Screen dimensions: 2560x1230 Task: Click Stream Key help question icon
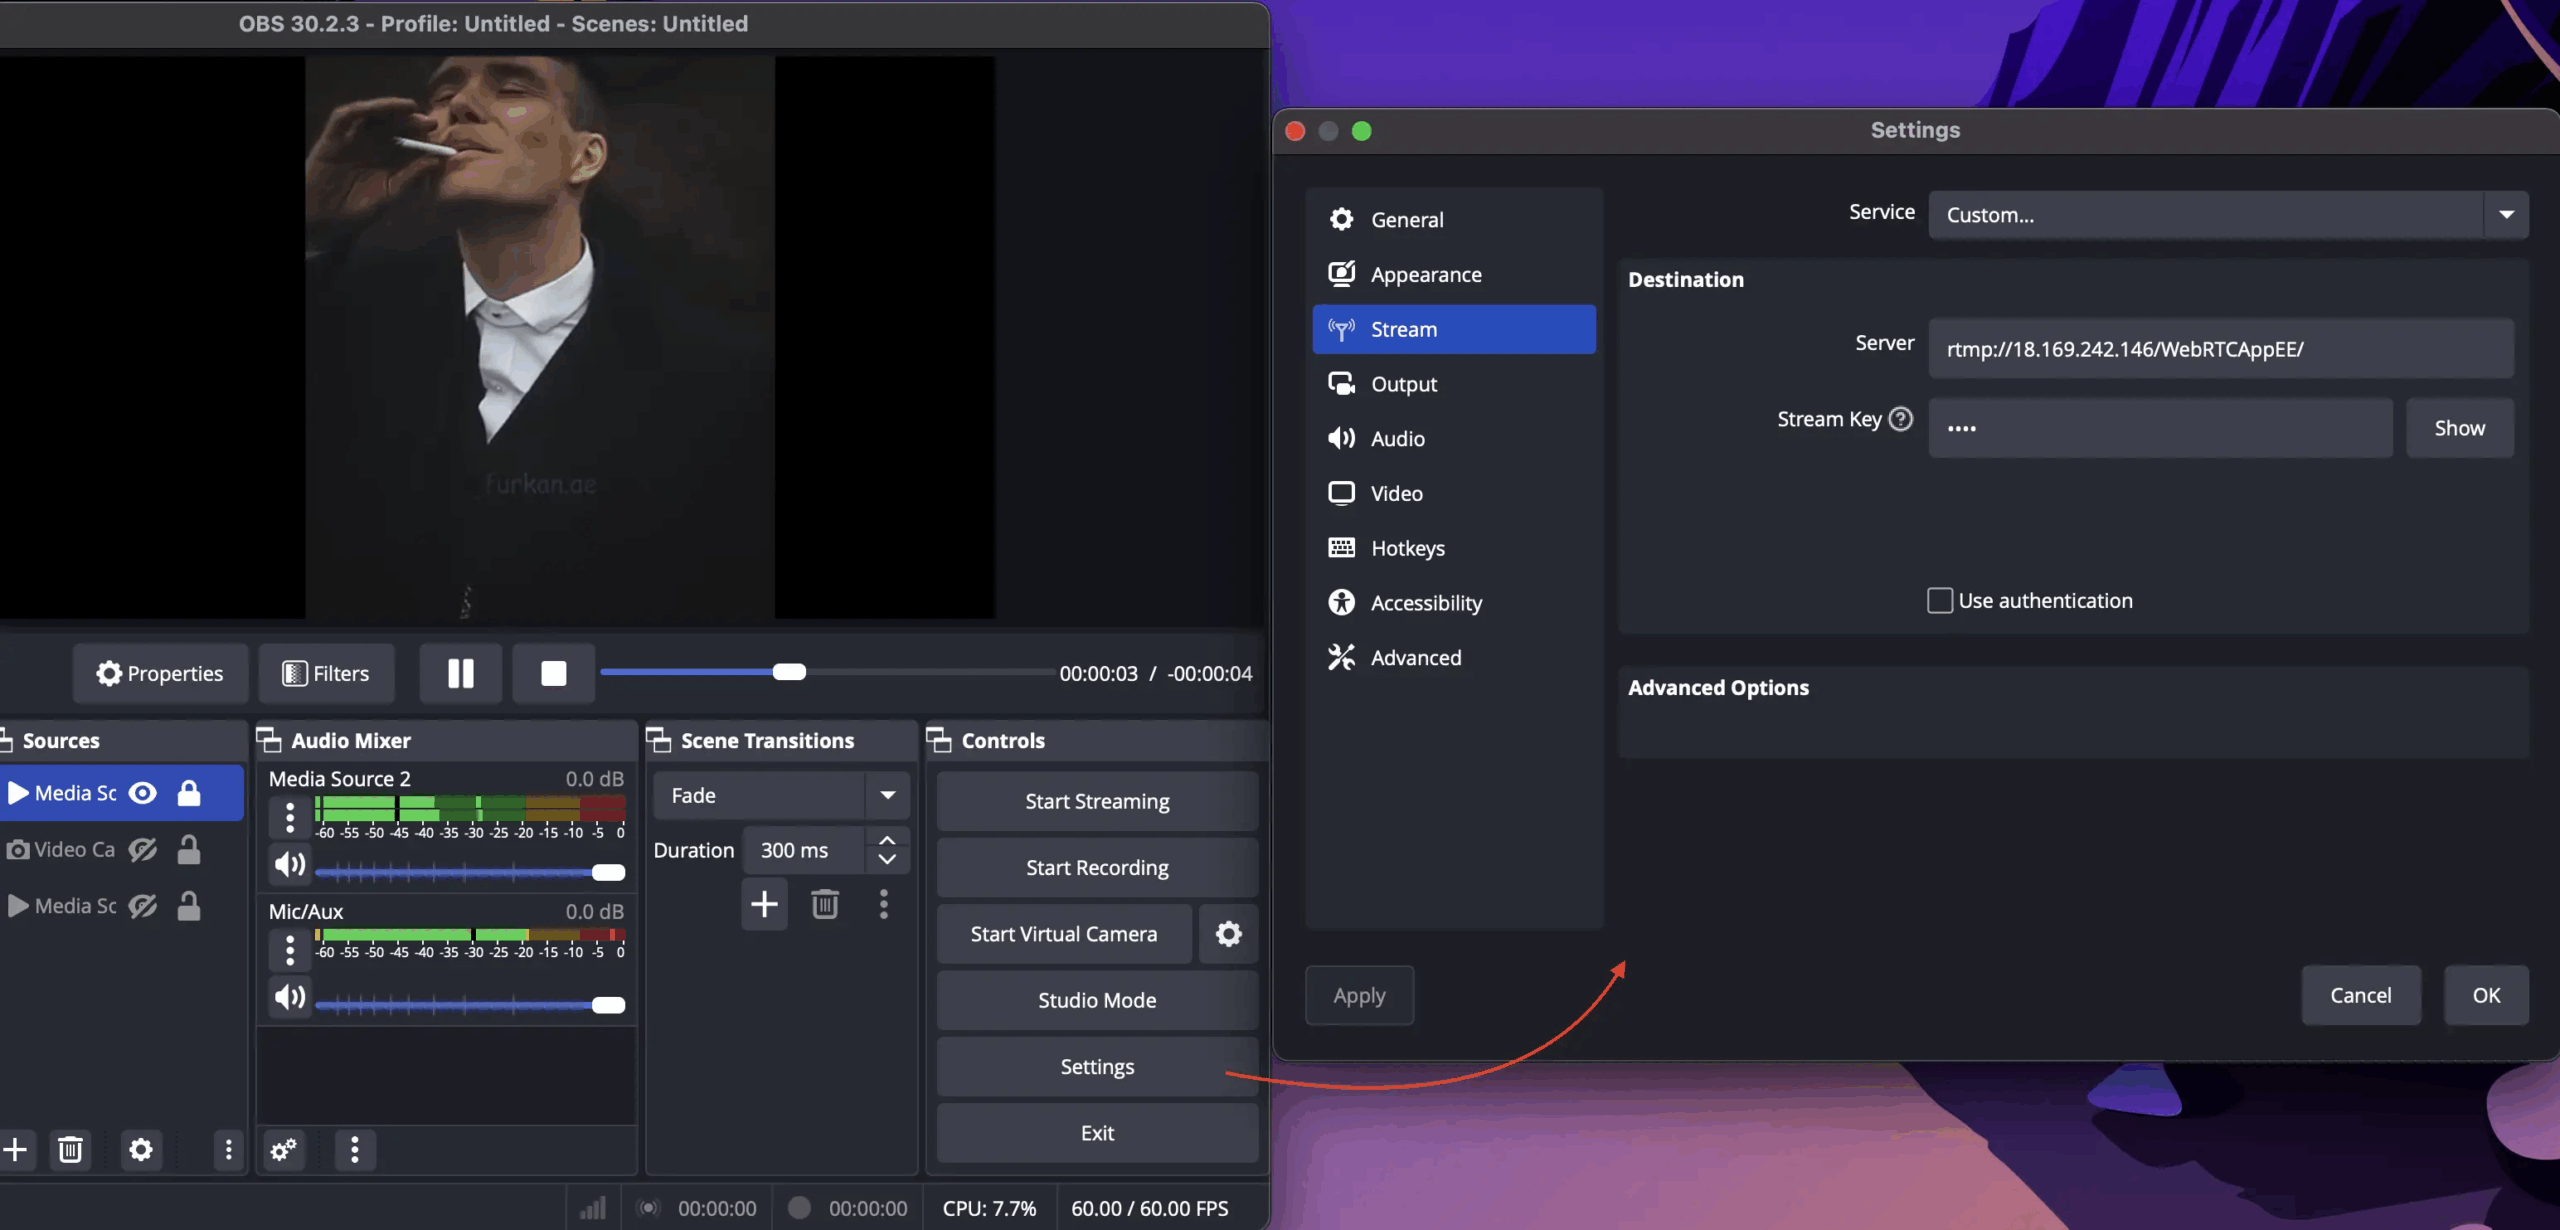[1900, 419]
